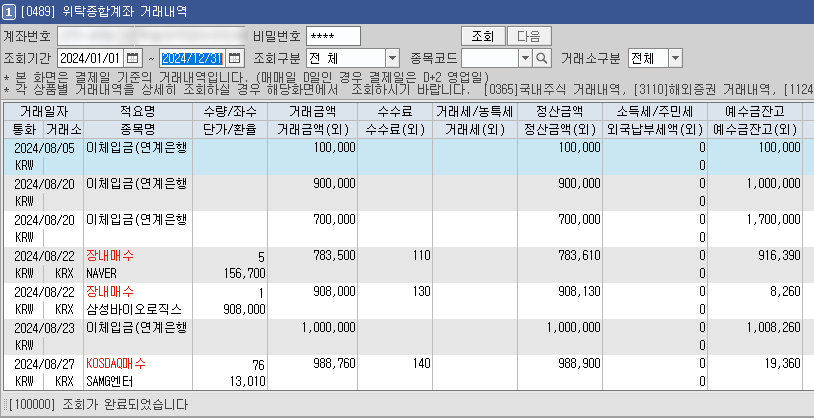
Task: Click the status bar message 조회가 완료되었습니다
Action: tap(125, 404)
